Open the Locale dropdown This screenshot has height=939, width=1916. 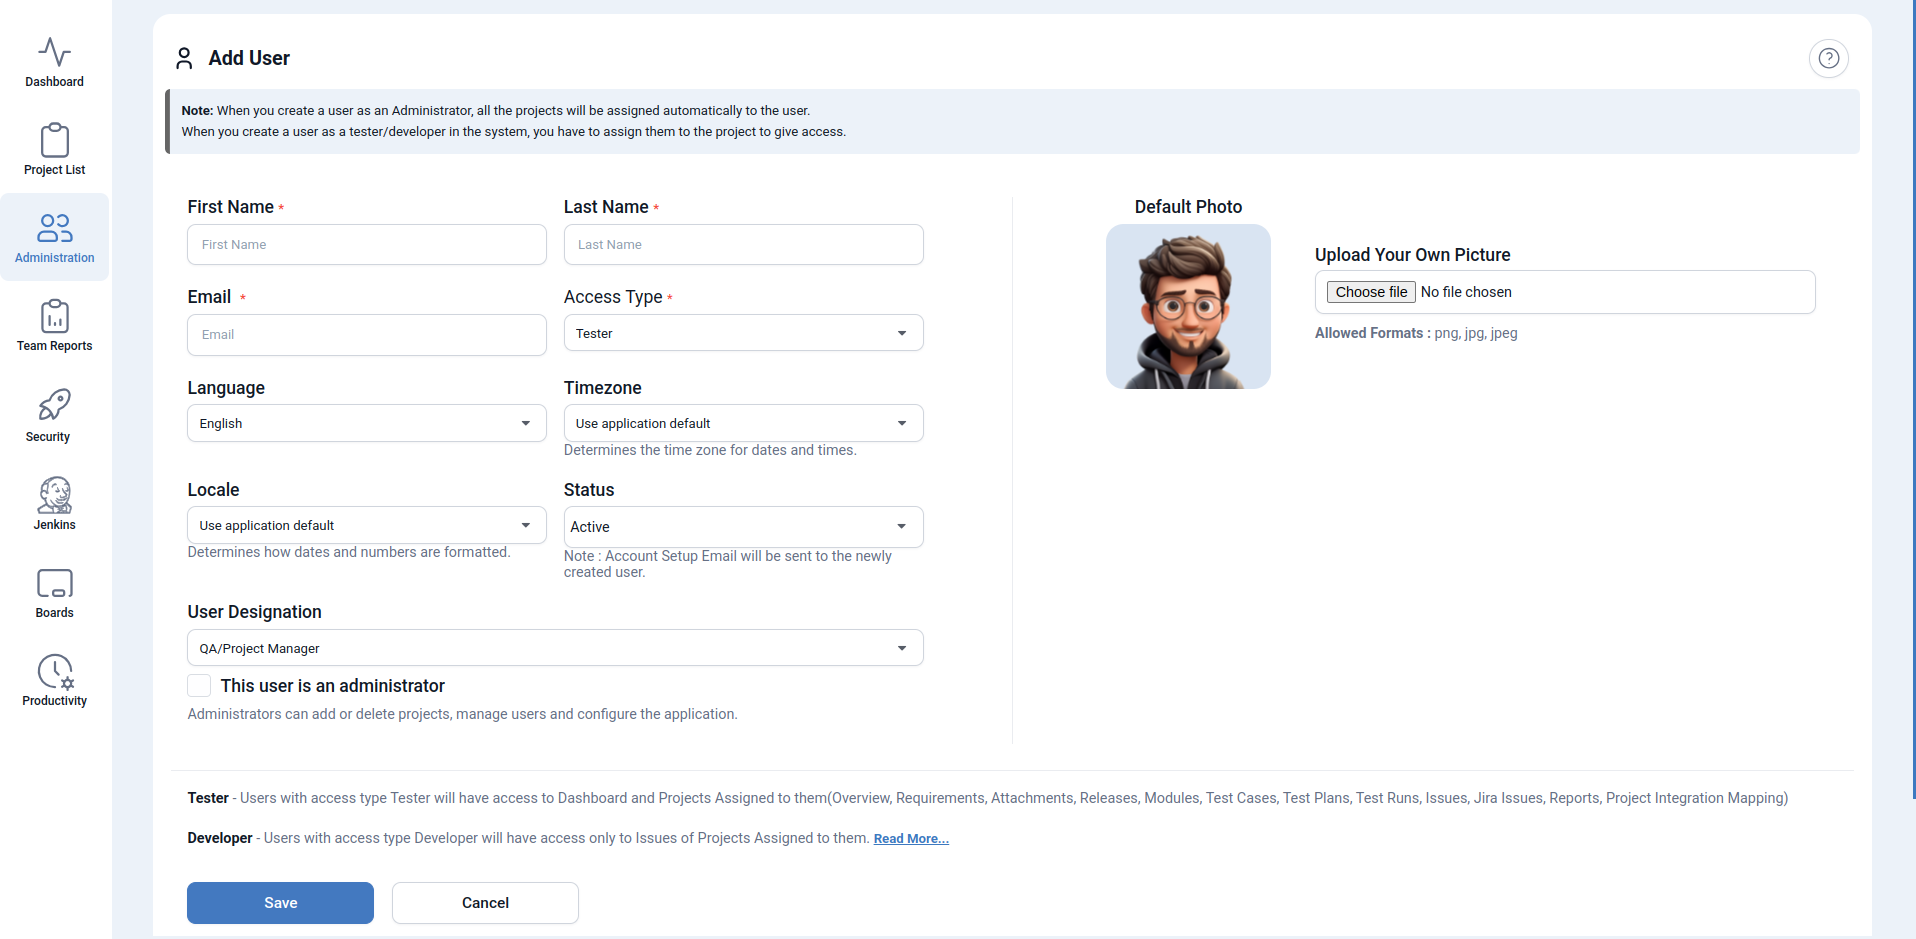click(366, 525)
